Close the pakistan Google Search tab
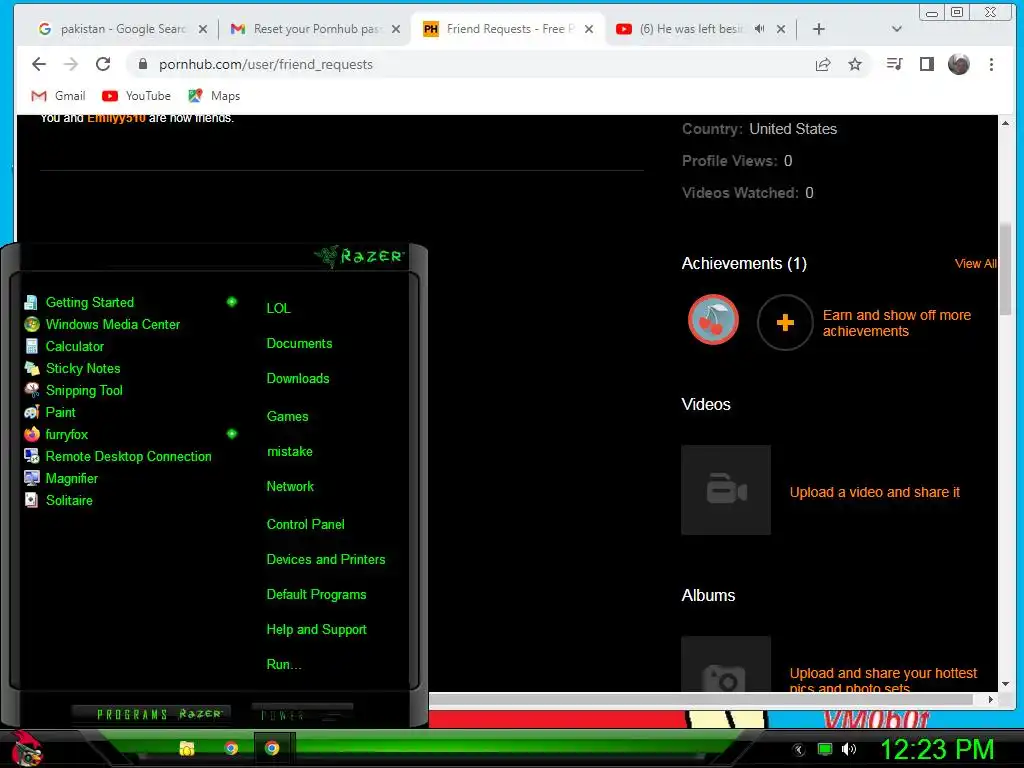Viewport: 1024px width, 768px height. tap(202, 29)
